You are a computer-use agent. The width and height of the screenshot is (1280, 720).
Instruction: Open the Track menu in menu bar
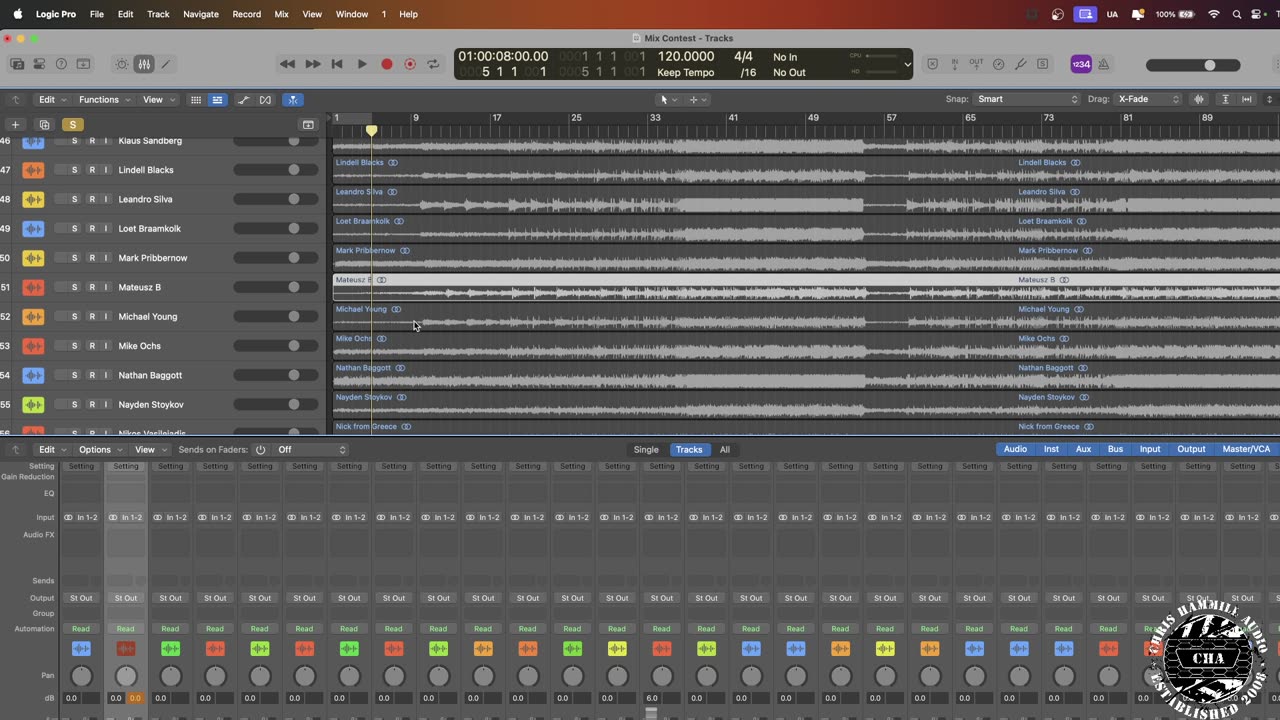click(158, 14)
